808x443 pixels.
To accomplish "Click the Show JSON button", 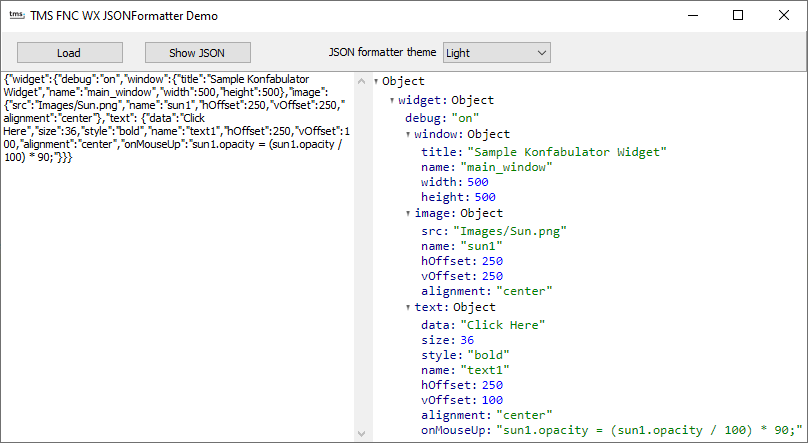I will click(197, 53).
